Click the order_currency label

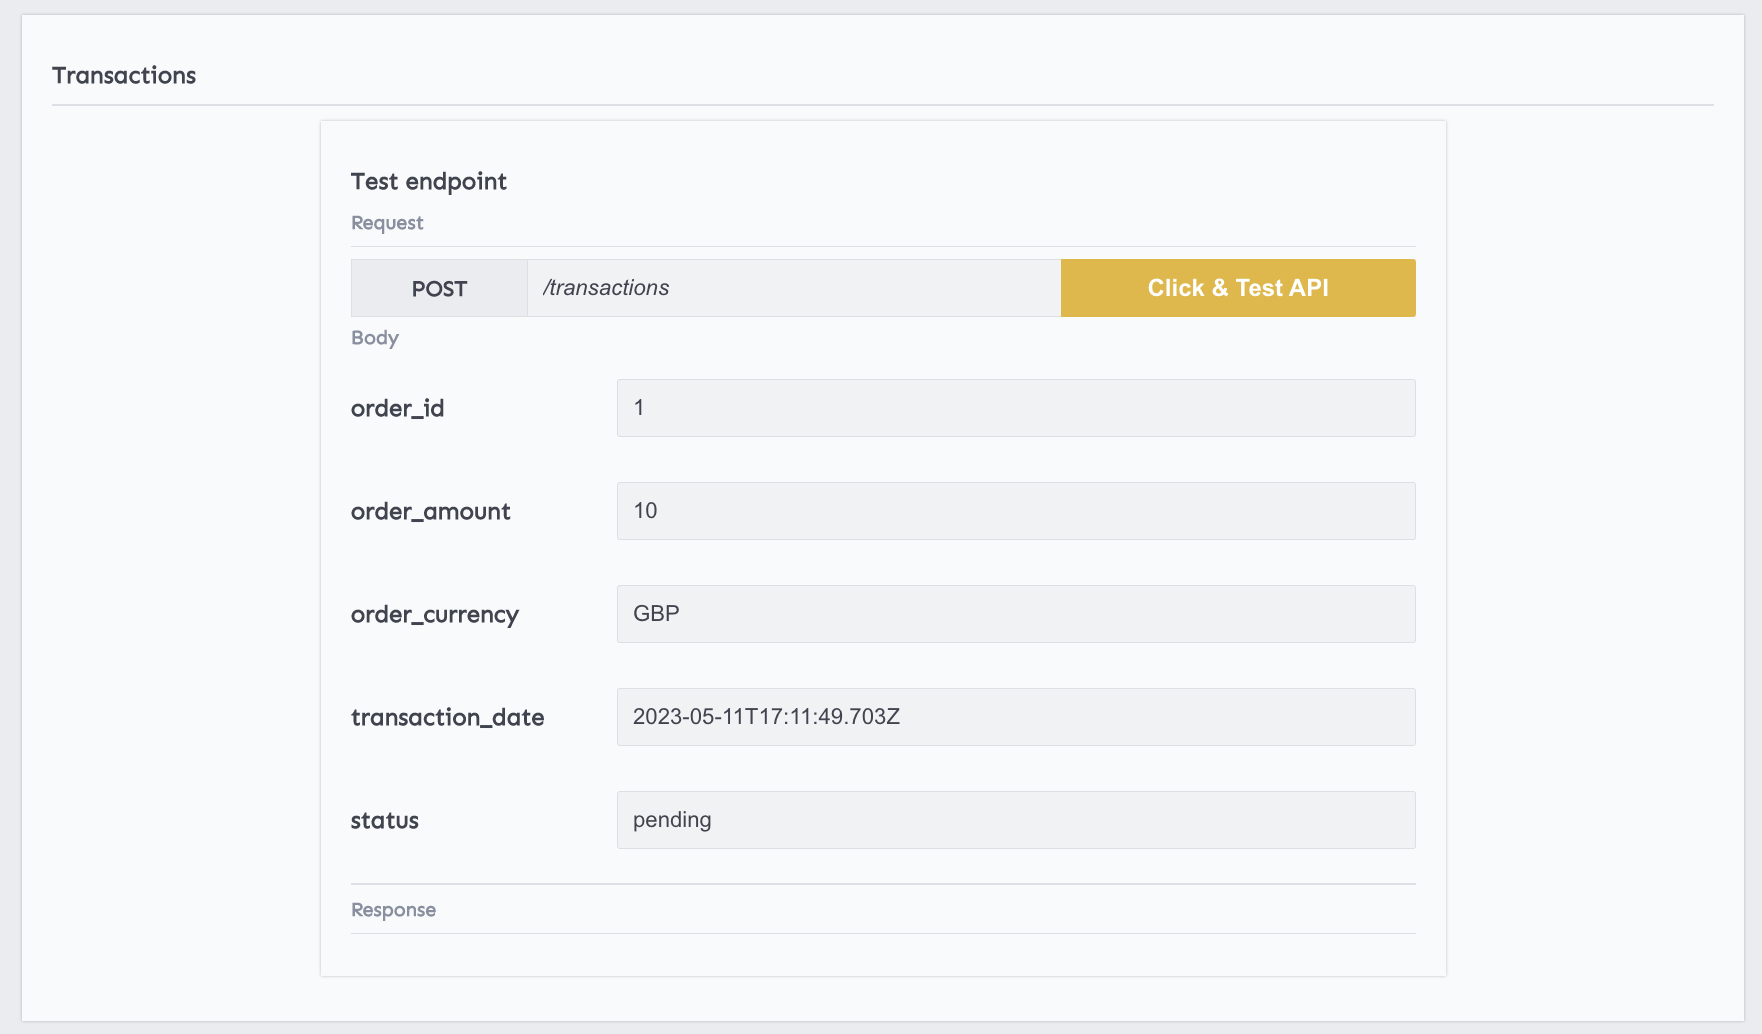click(434, 614)
